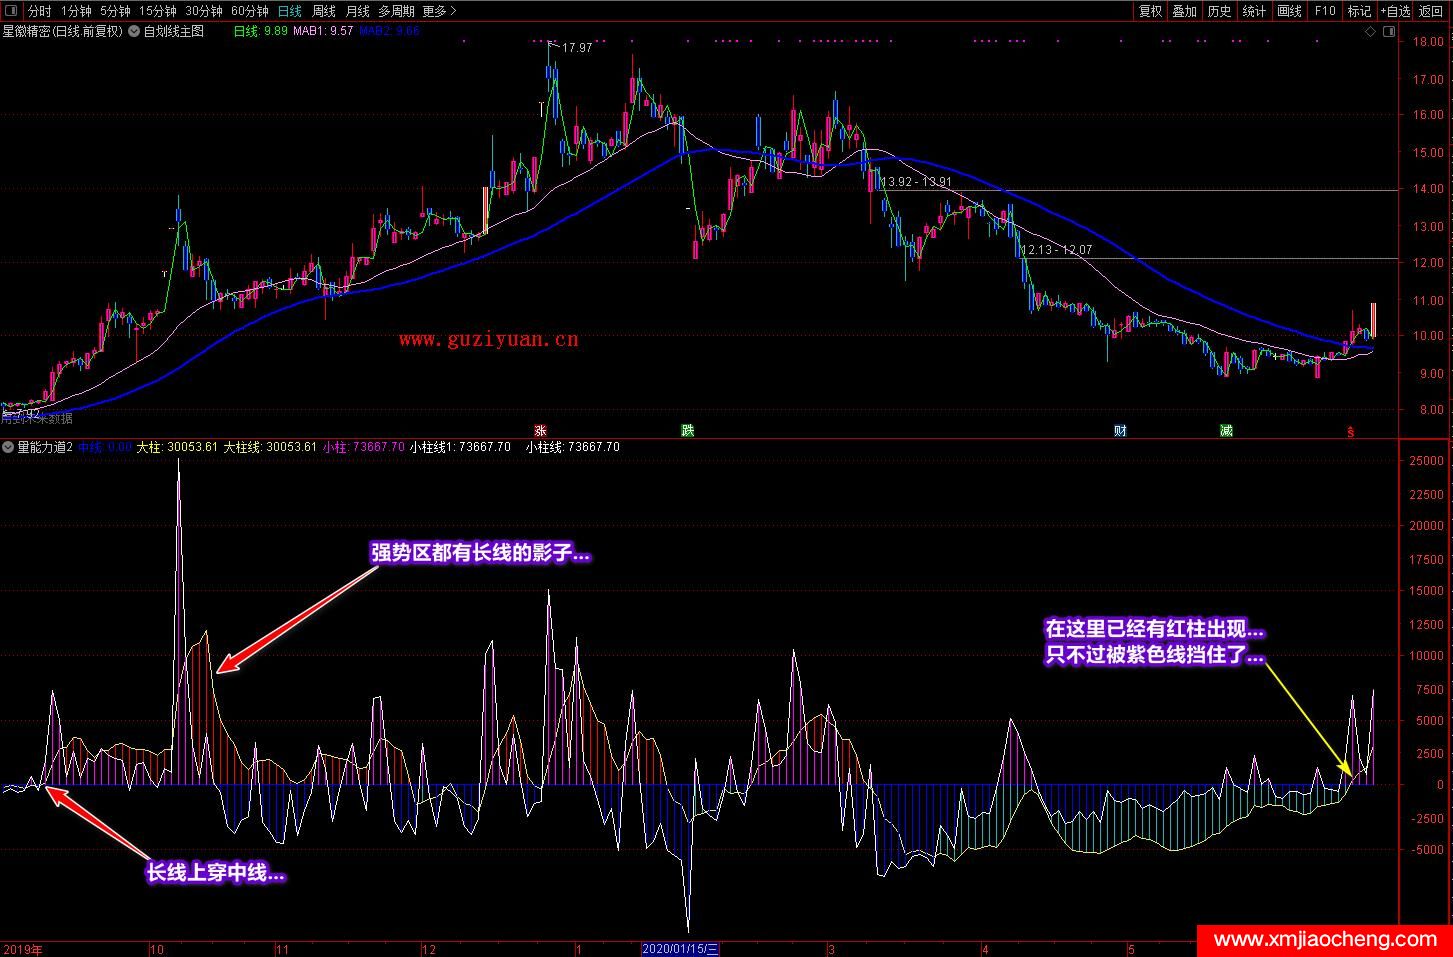This screenshot has width=1453, height=957.
Task: Click the 复权 button
Action: coord(1151,11)
